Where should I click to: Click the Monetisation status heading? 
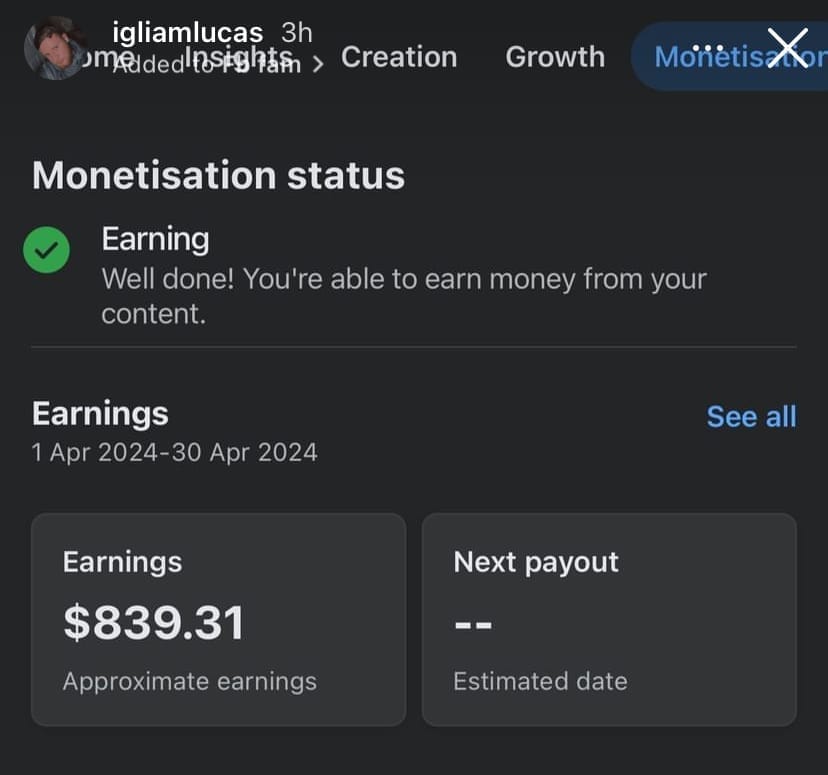click(218, 175)
